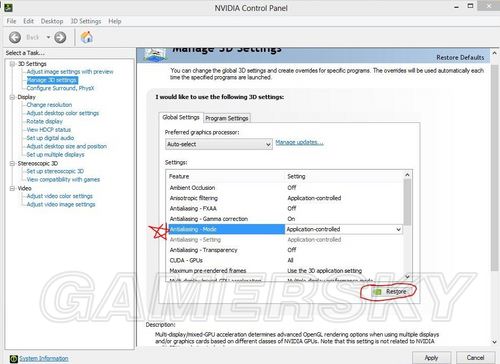
Task: Switch to the Program Settings tab
Action: (x=227, y=118)
